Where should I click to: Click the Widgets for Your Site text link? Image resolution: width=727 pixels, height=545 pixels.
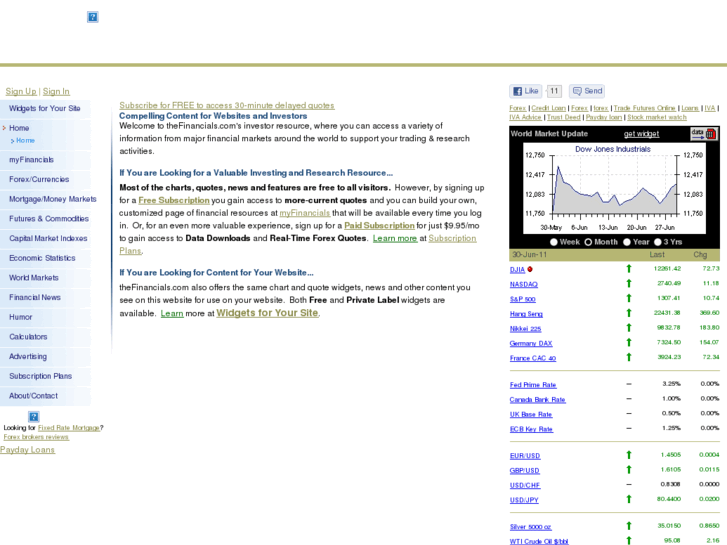pos(267,313)
